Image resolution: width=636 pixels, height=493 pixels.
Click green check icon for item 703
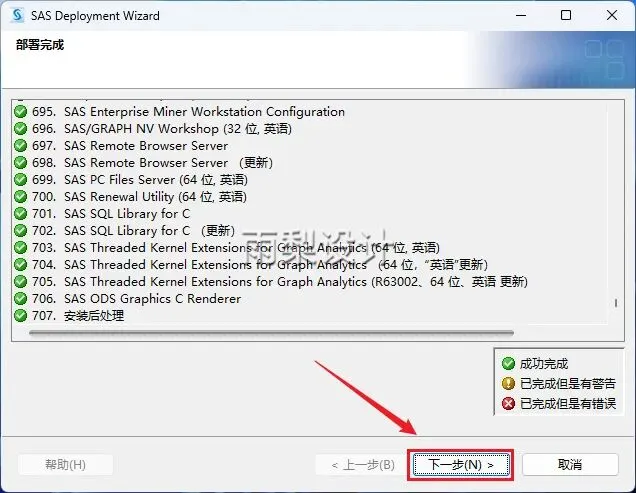pos(20,248)
